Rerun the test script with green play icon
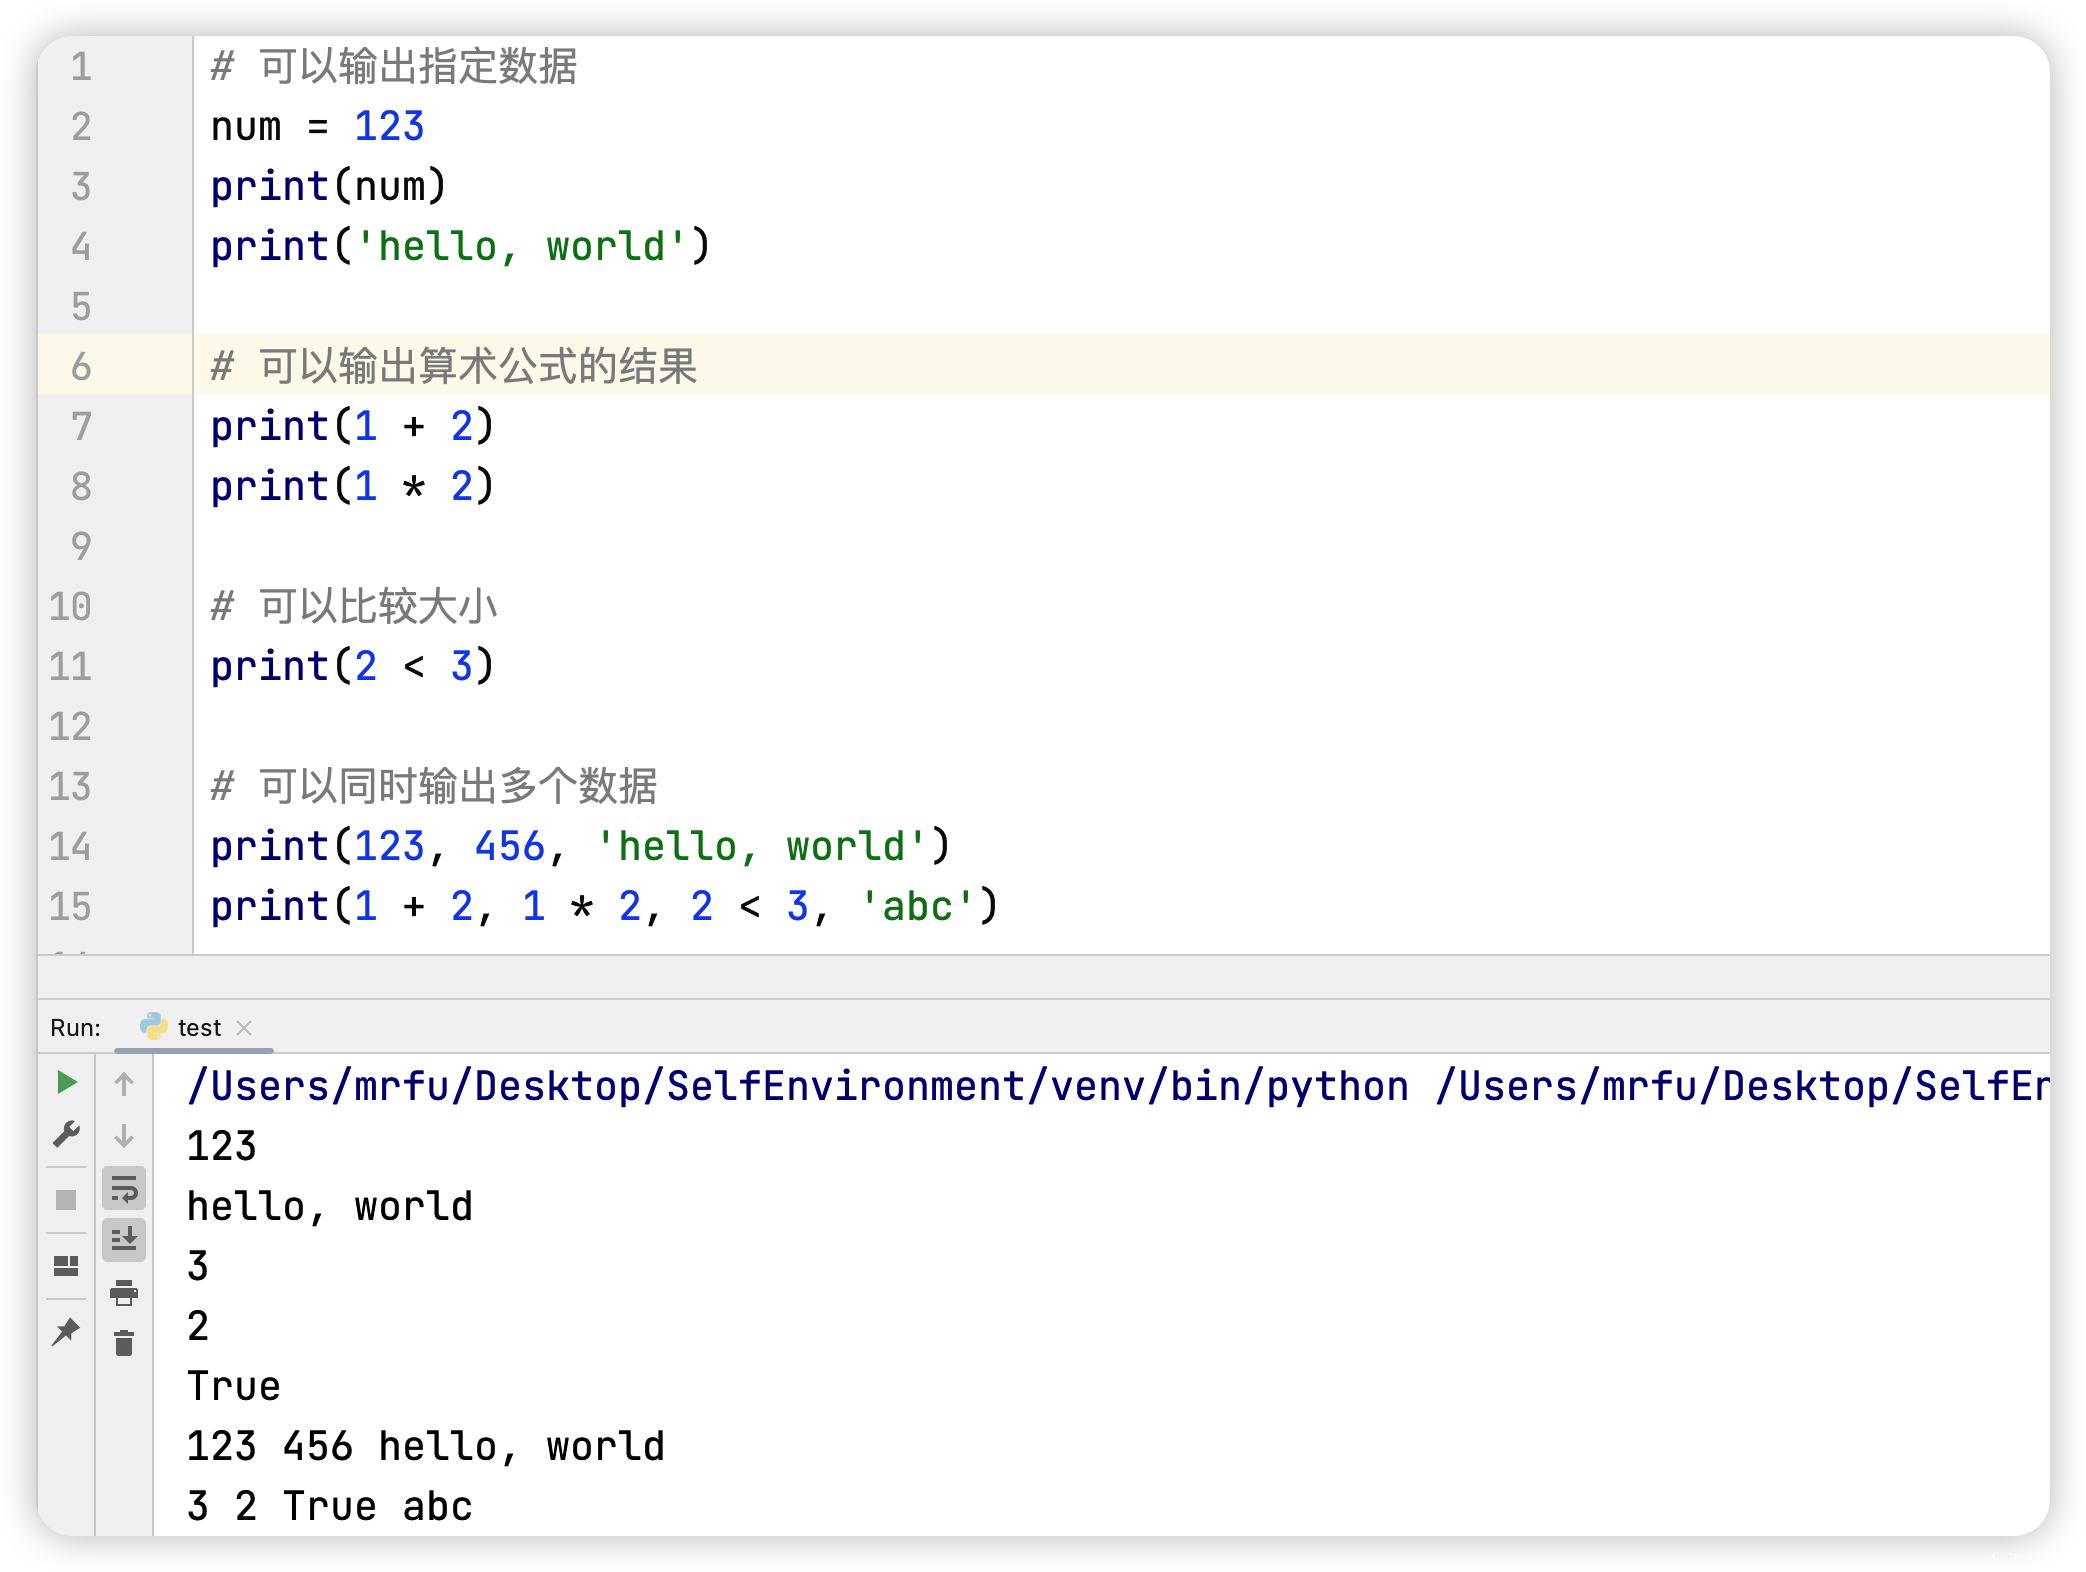Screen dimensions: 2086x1572 (x=66, y=1082)
